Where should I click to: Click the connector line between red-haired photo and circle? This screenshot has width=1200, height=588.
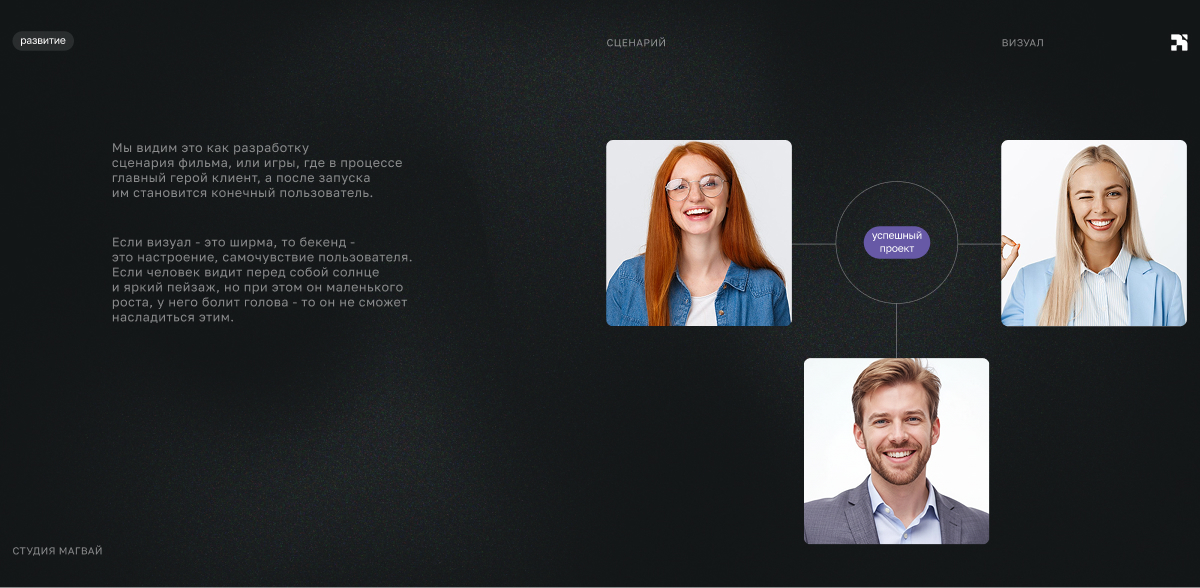[813, 243]
